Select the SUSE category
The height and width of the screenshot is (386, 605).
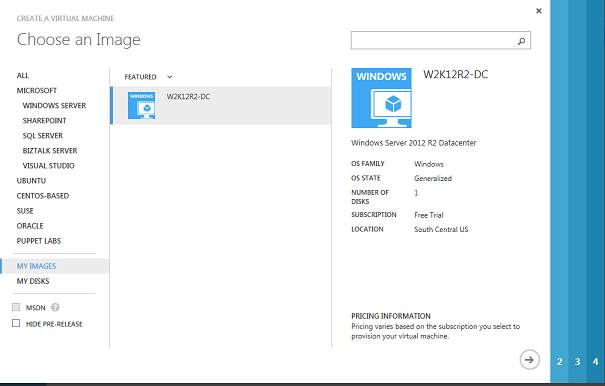click(x=25, y=211)
